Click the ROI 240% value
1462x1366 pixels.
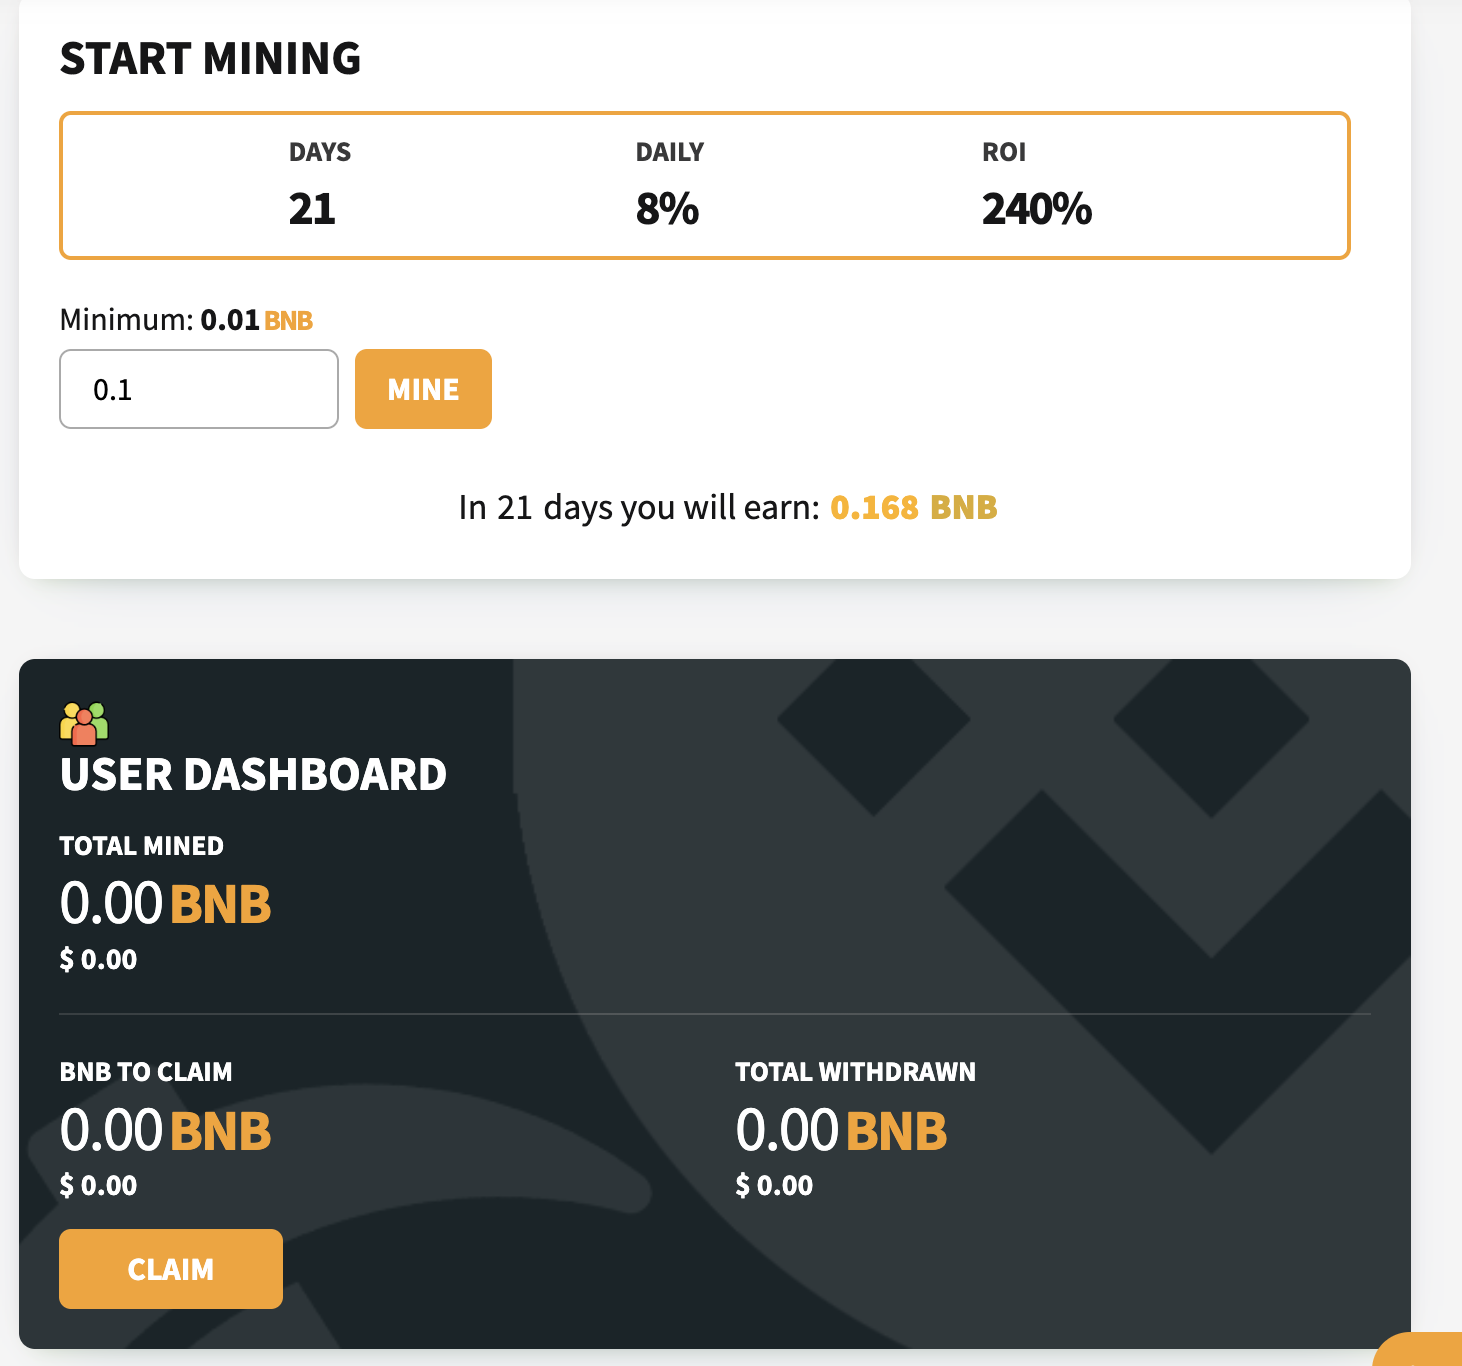1036,209
